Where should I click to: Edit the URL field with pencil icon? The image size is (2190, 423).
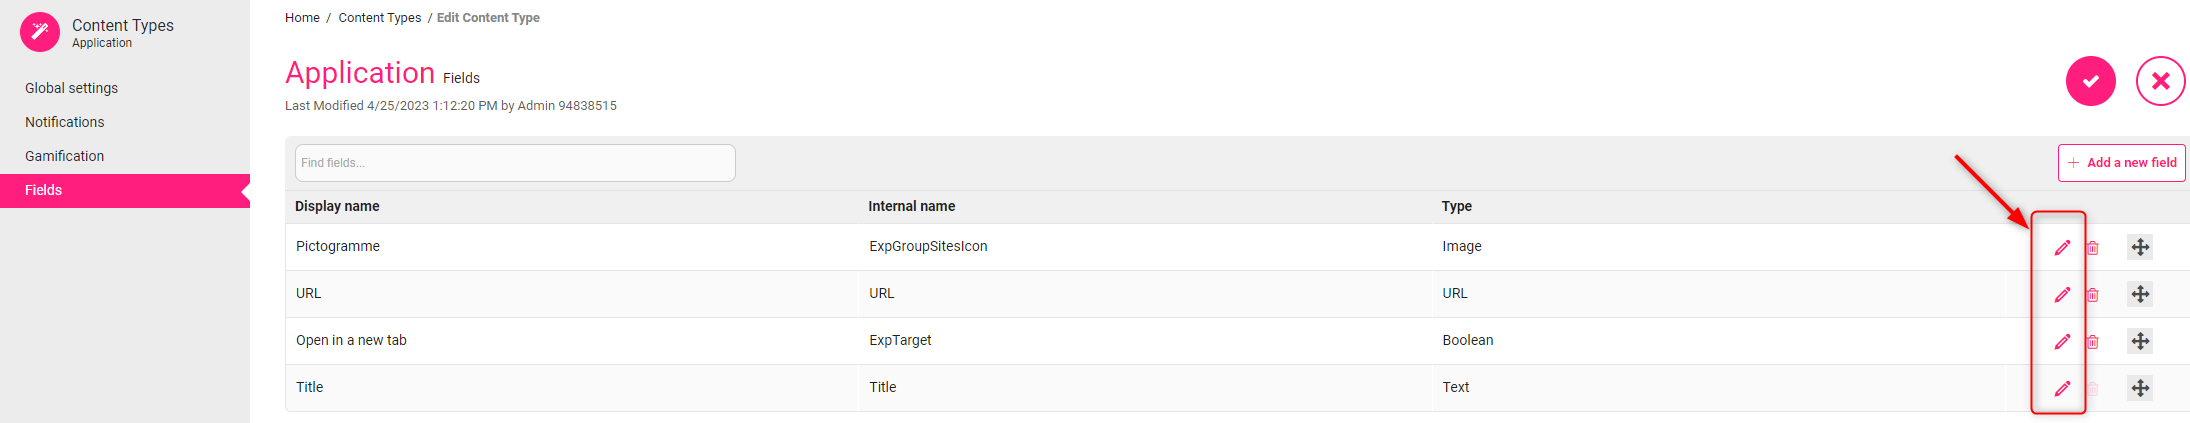tap(2062, 294)
